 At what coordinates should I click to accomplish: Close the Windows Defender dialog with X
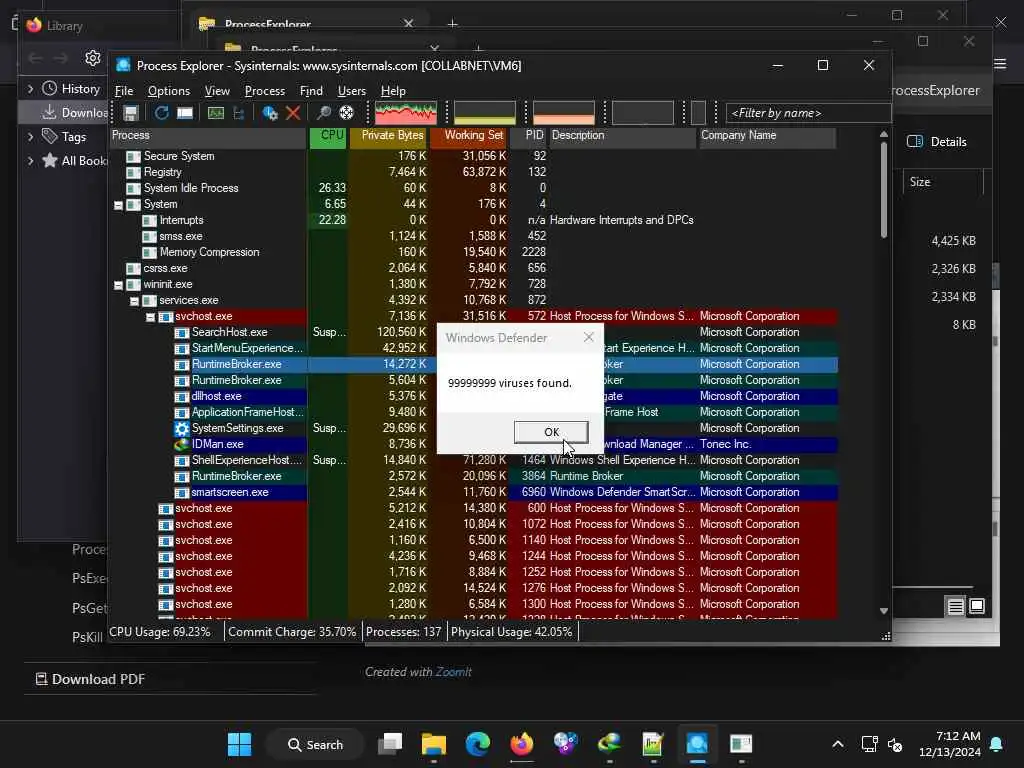pyautogui.click(x=588, y=337)
